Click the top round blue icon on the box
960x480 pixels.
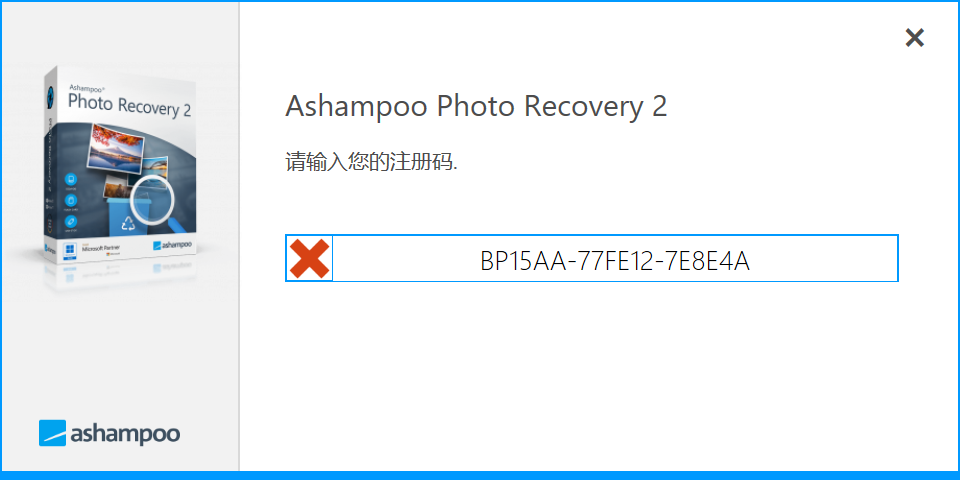(70, 180)
